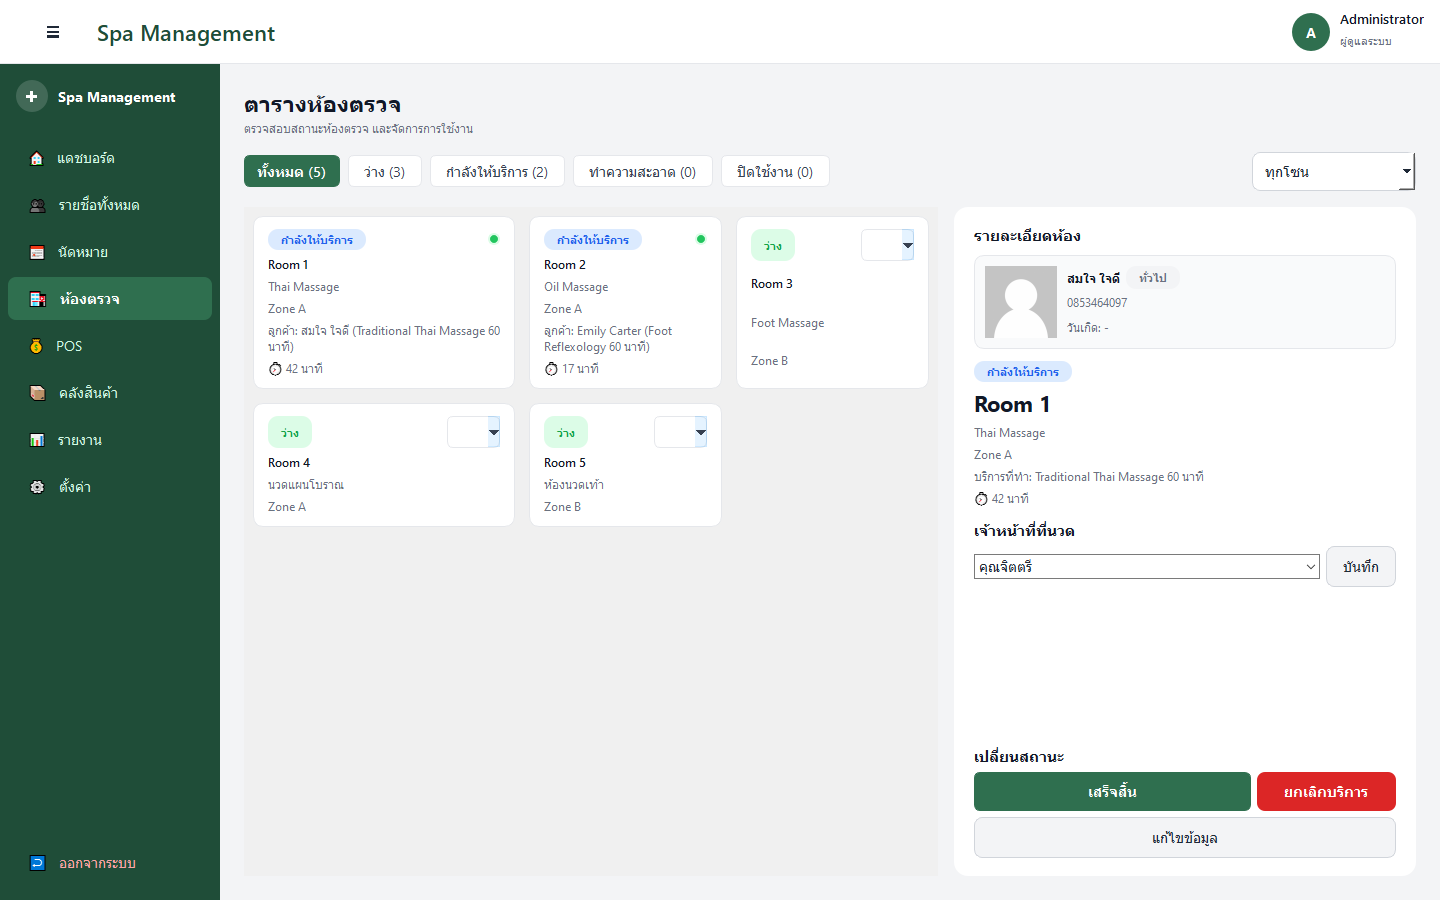Click the stopwatch icon in room details
The image size is (1440, 900).
point(981,499)
